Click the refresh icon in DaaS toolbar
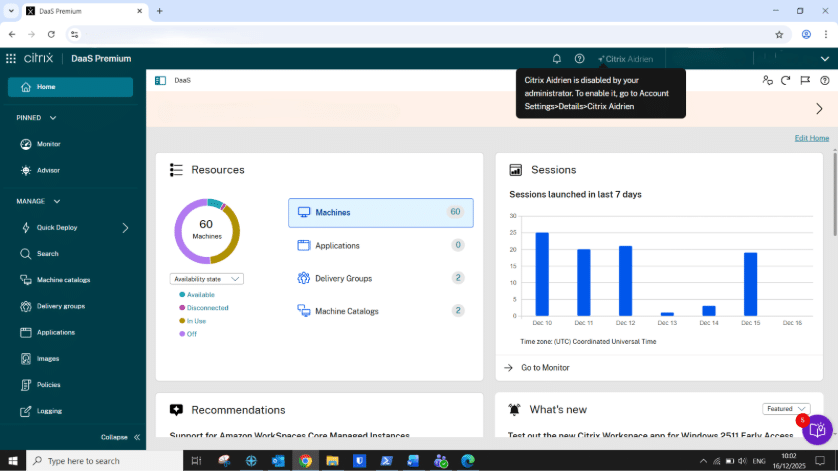This screenshot has height=471, width=838. tap(786, 80)
